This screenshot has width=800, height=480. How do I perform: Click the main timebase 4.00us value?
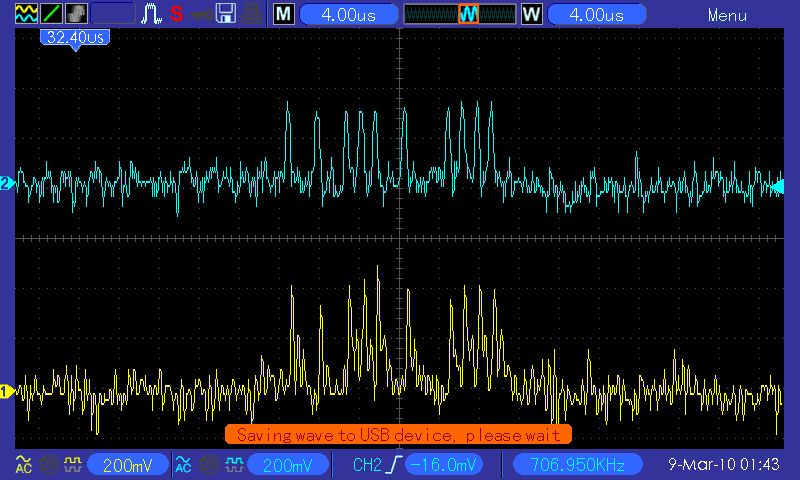348,14
